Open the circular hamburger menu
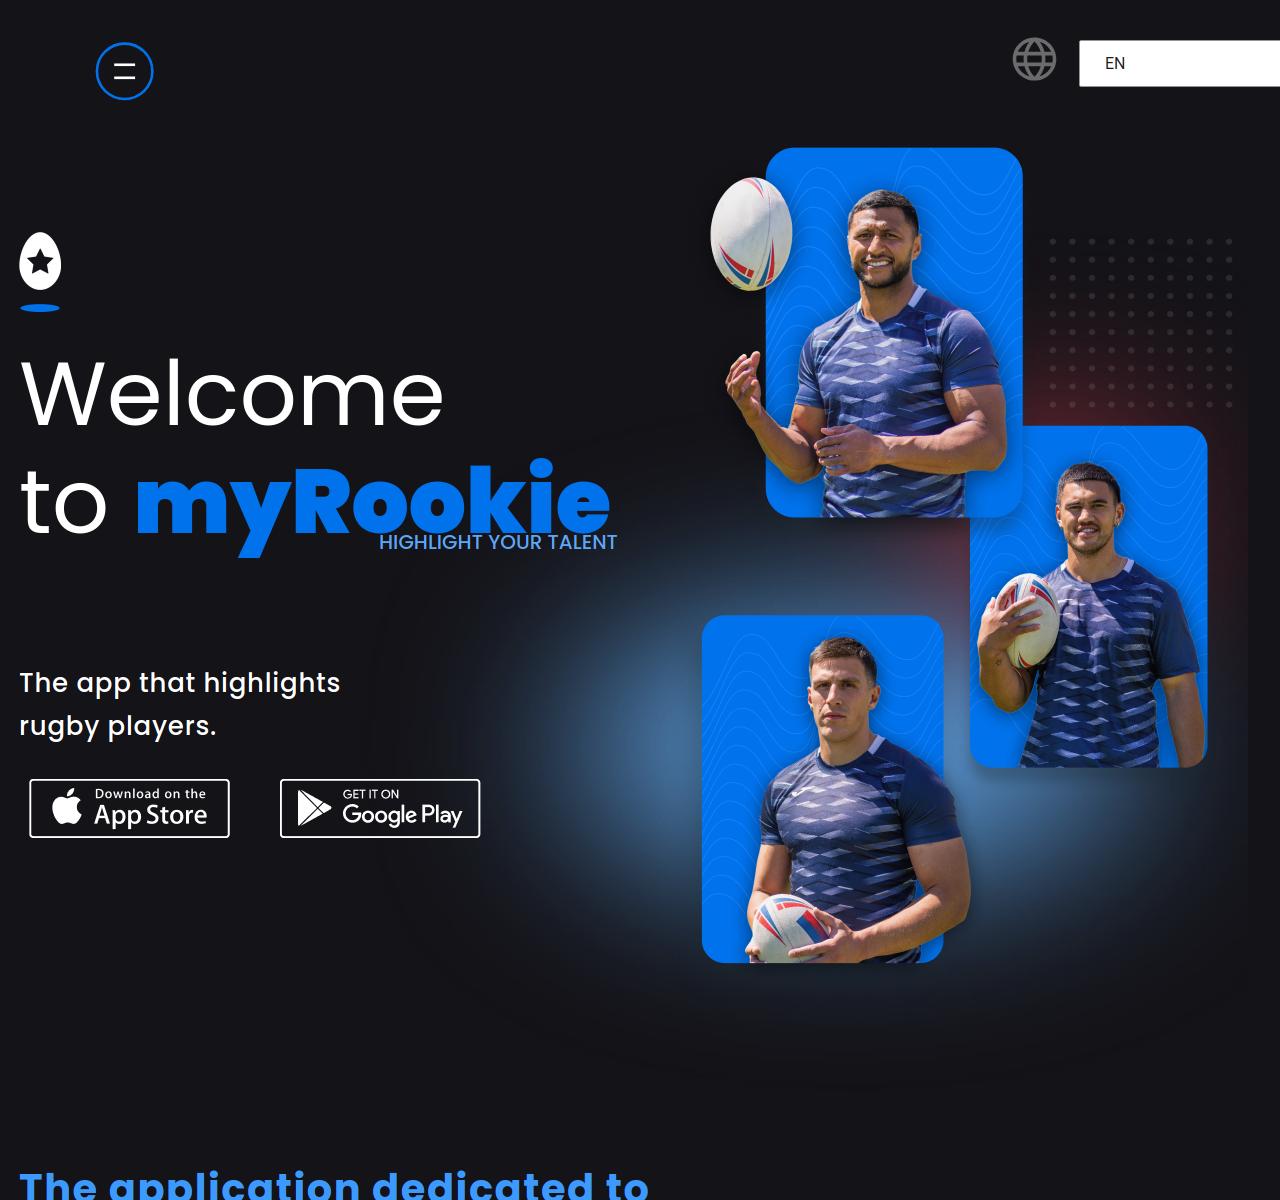 click(x=124, y=71)
